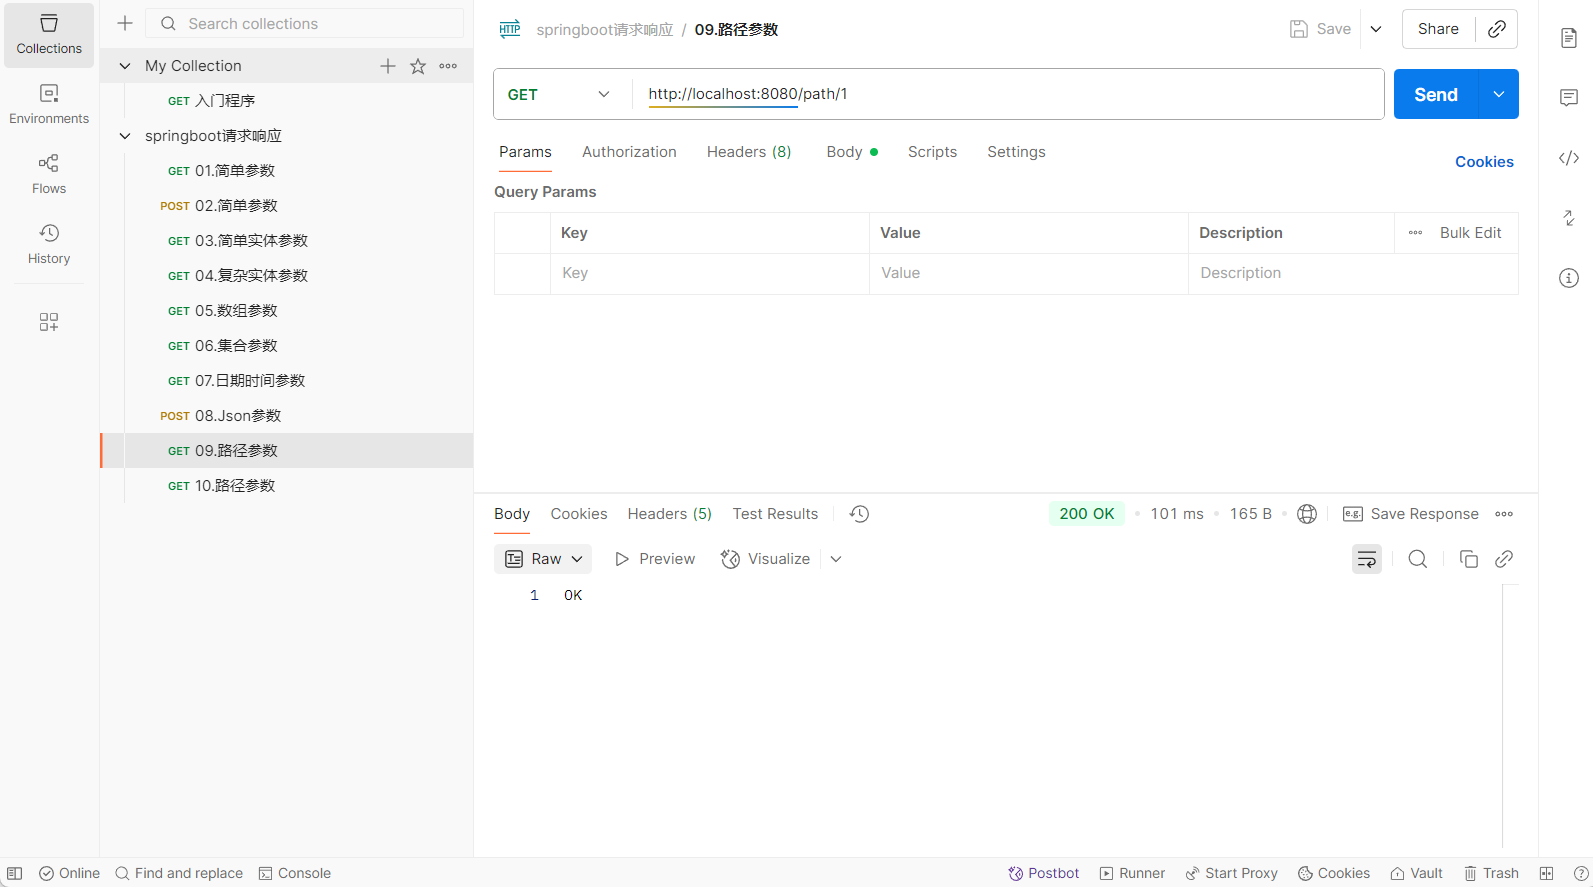This screenshot has width=1593, height=887.
Task: Select the GET 10.路径参数 request
Action: pos(286,486)
